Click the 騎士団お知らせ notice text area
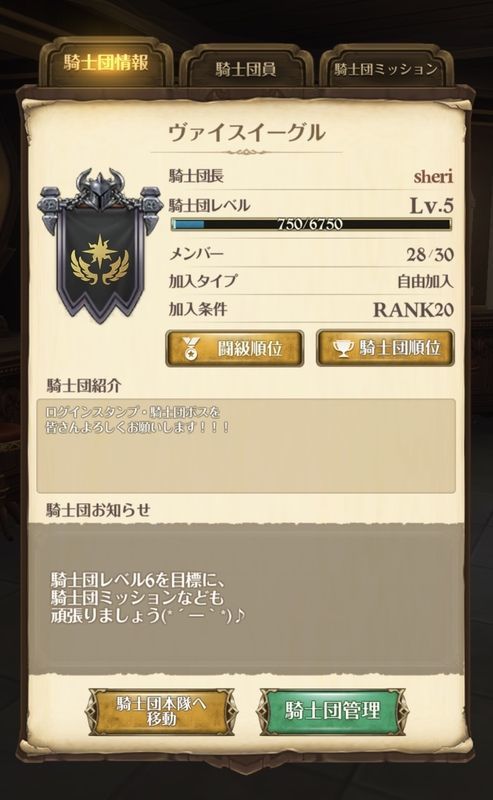493x800 pixels. [246, 598]
